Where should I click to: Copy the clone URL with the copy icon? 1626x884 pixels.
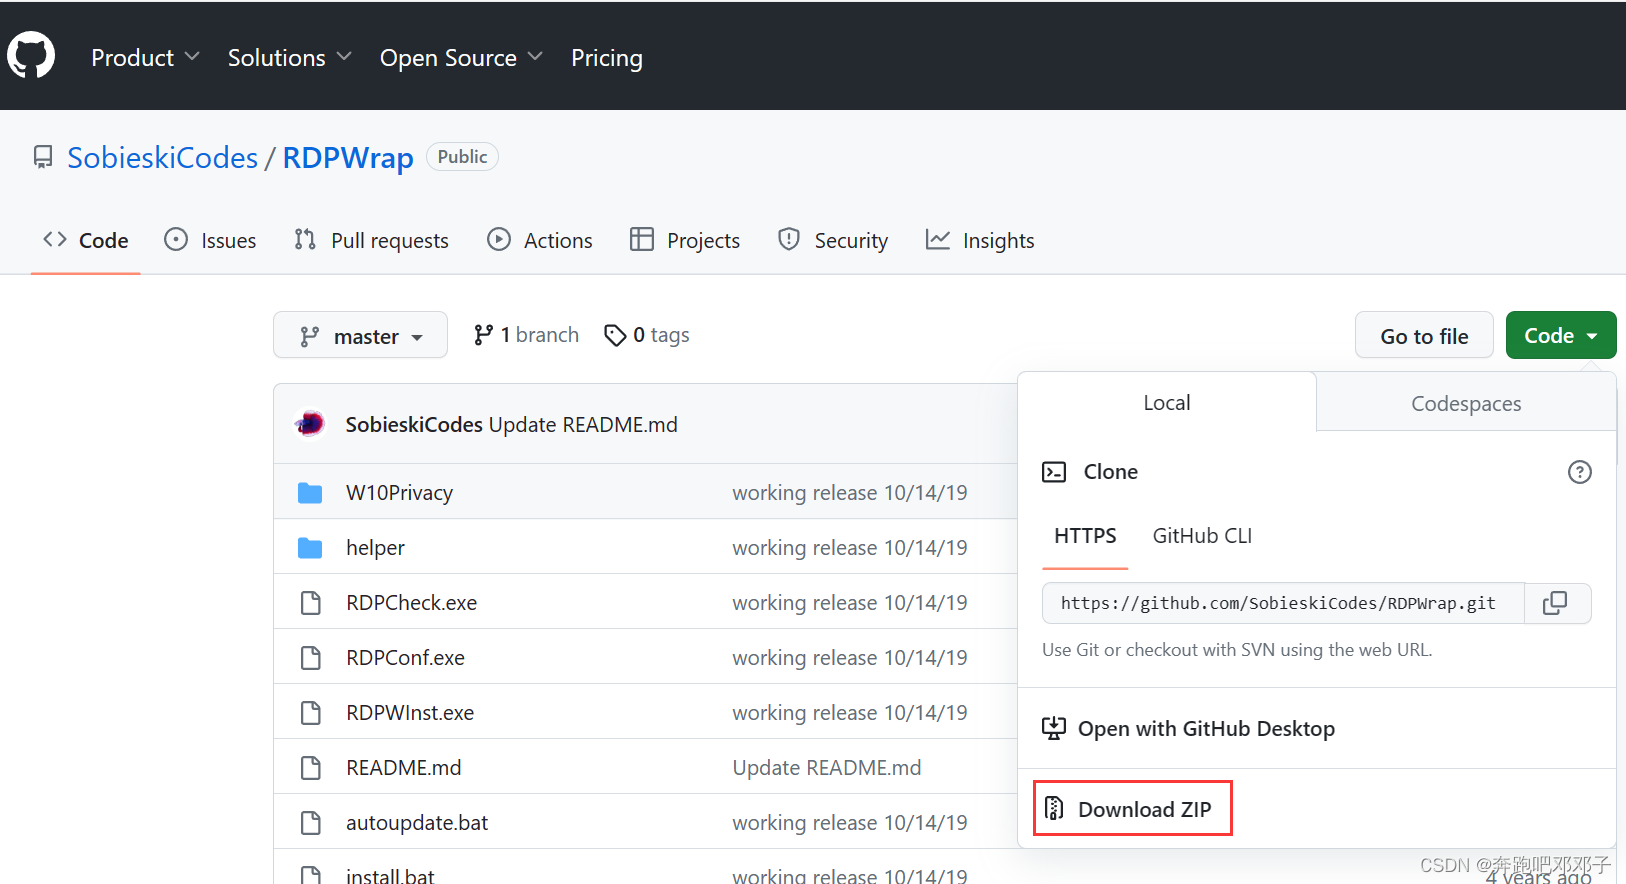[1557, 603]
